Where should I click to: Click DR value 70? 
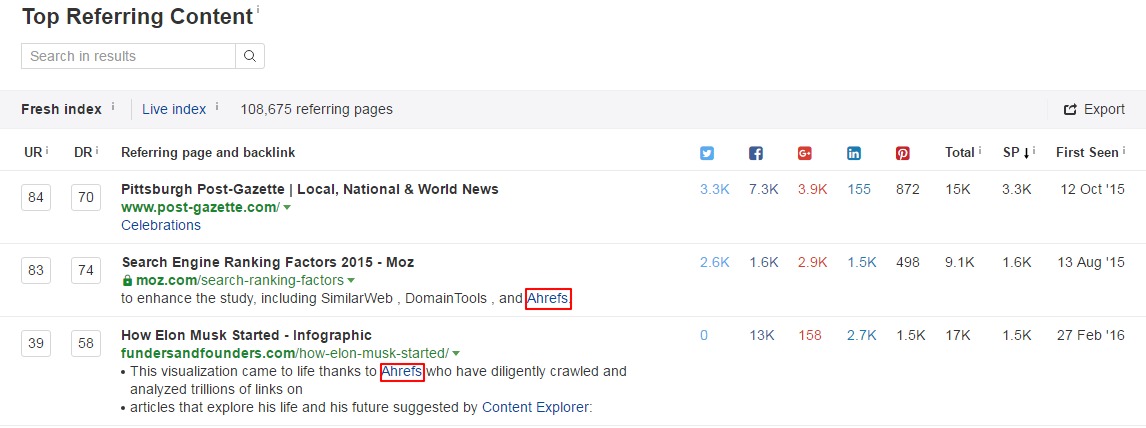click(86, 198)
